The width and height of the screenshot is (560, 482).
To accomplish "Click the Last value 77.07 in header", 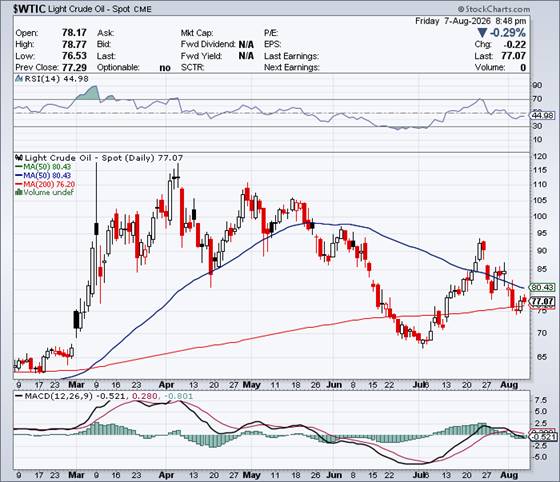I will [x=513, y=56].
